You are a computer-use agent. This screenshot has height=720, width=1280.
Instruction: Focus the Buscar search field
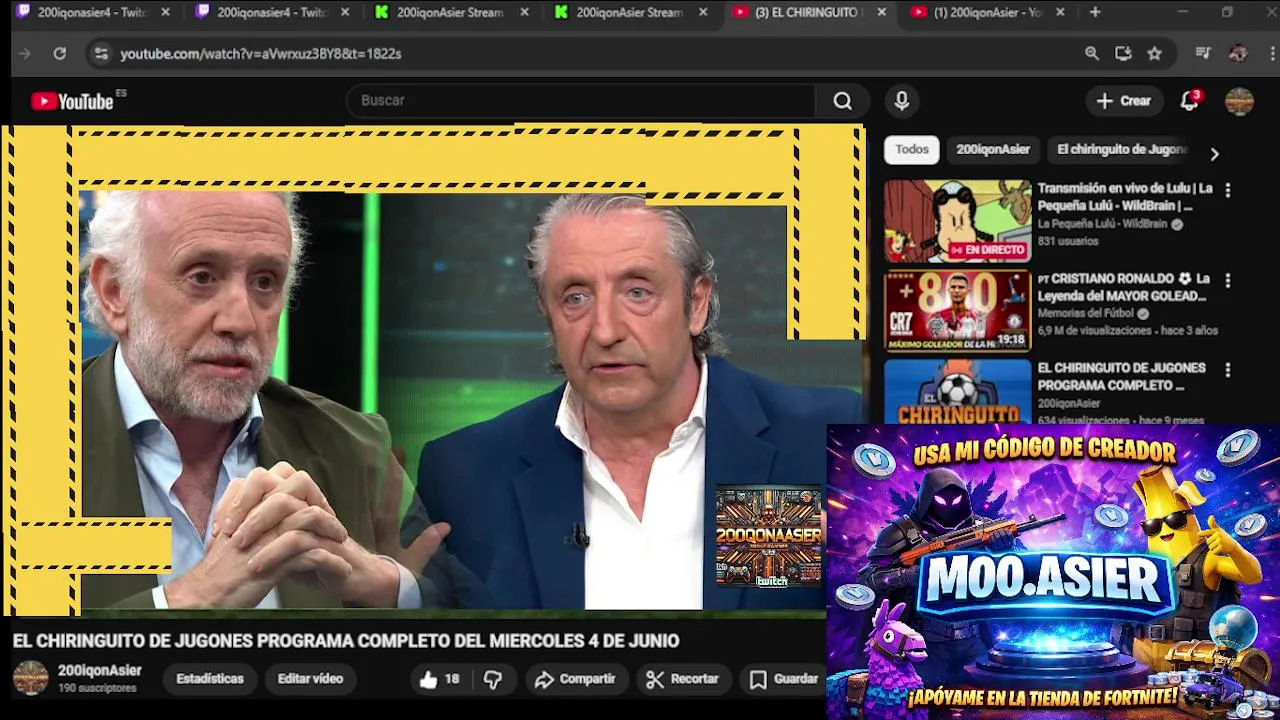point(582,101)
